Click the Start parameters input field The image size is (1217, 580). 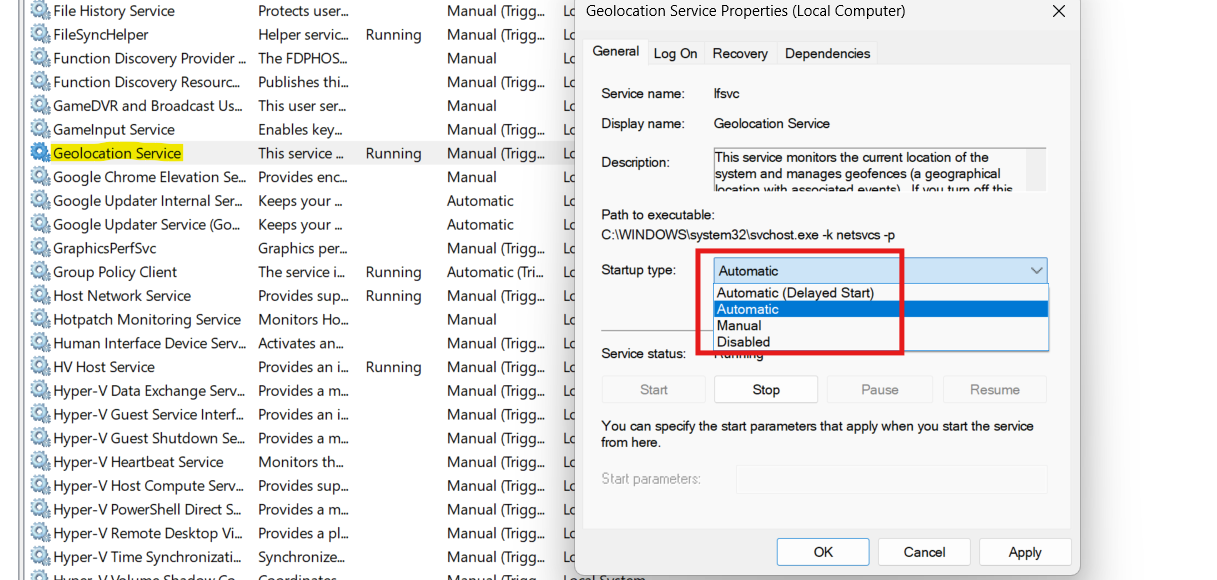point(890,479)
